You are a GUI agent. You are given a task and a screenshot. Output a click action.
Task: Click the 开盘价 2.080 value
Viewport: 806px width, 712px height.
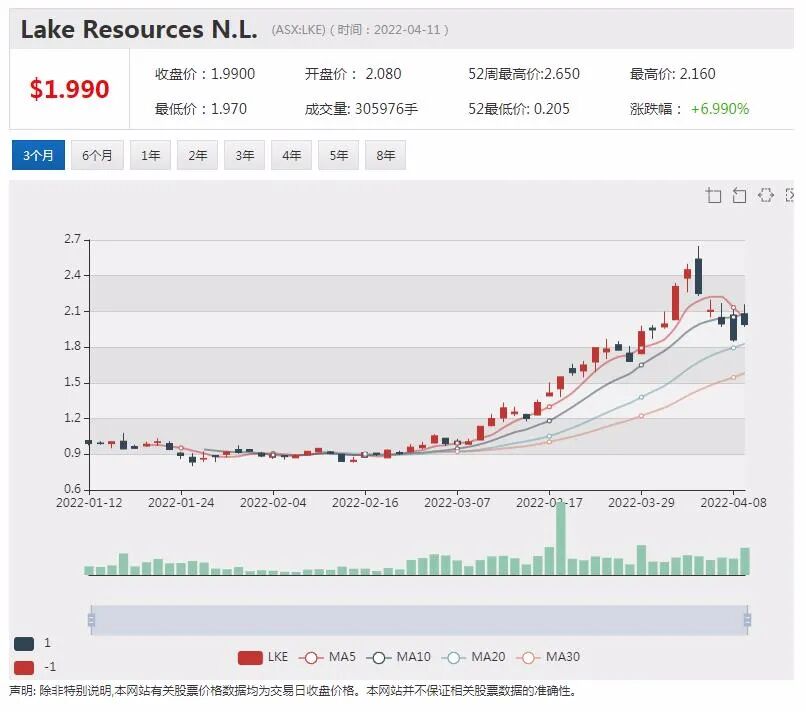click(353, 74)
